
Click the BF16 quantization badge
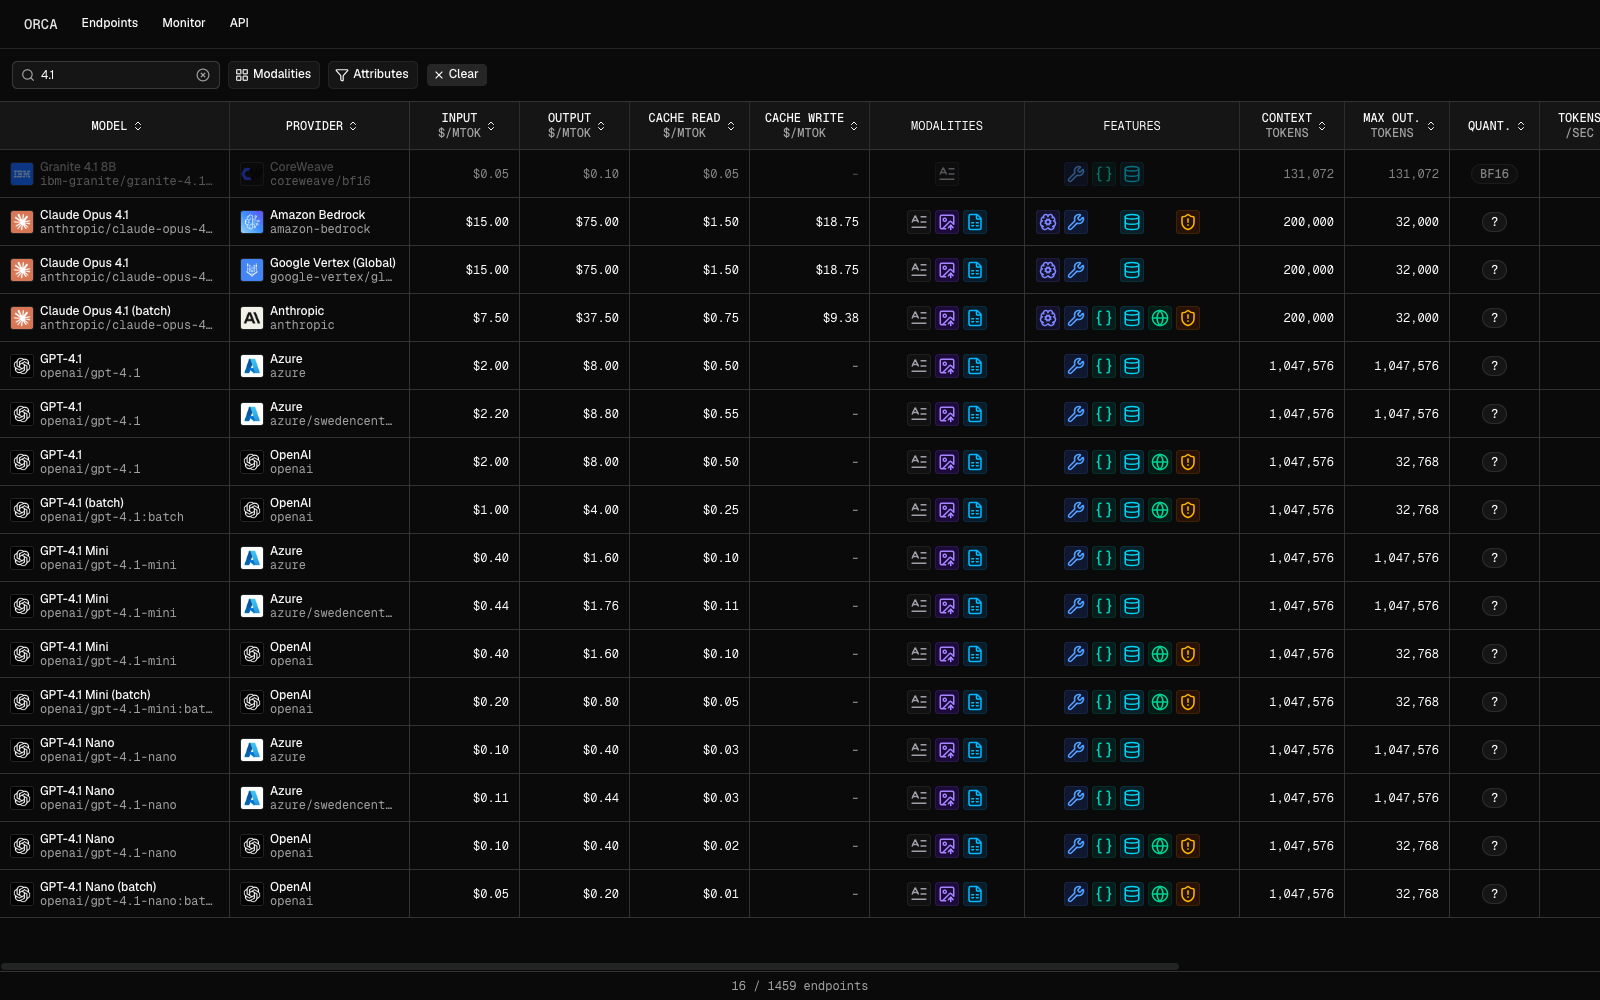click(1494, 174)
